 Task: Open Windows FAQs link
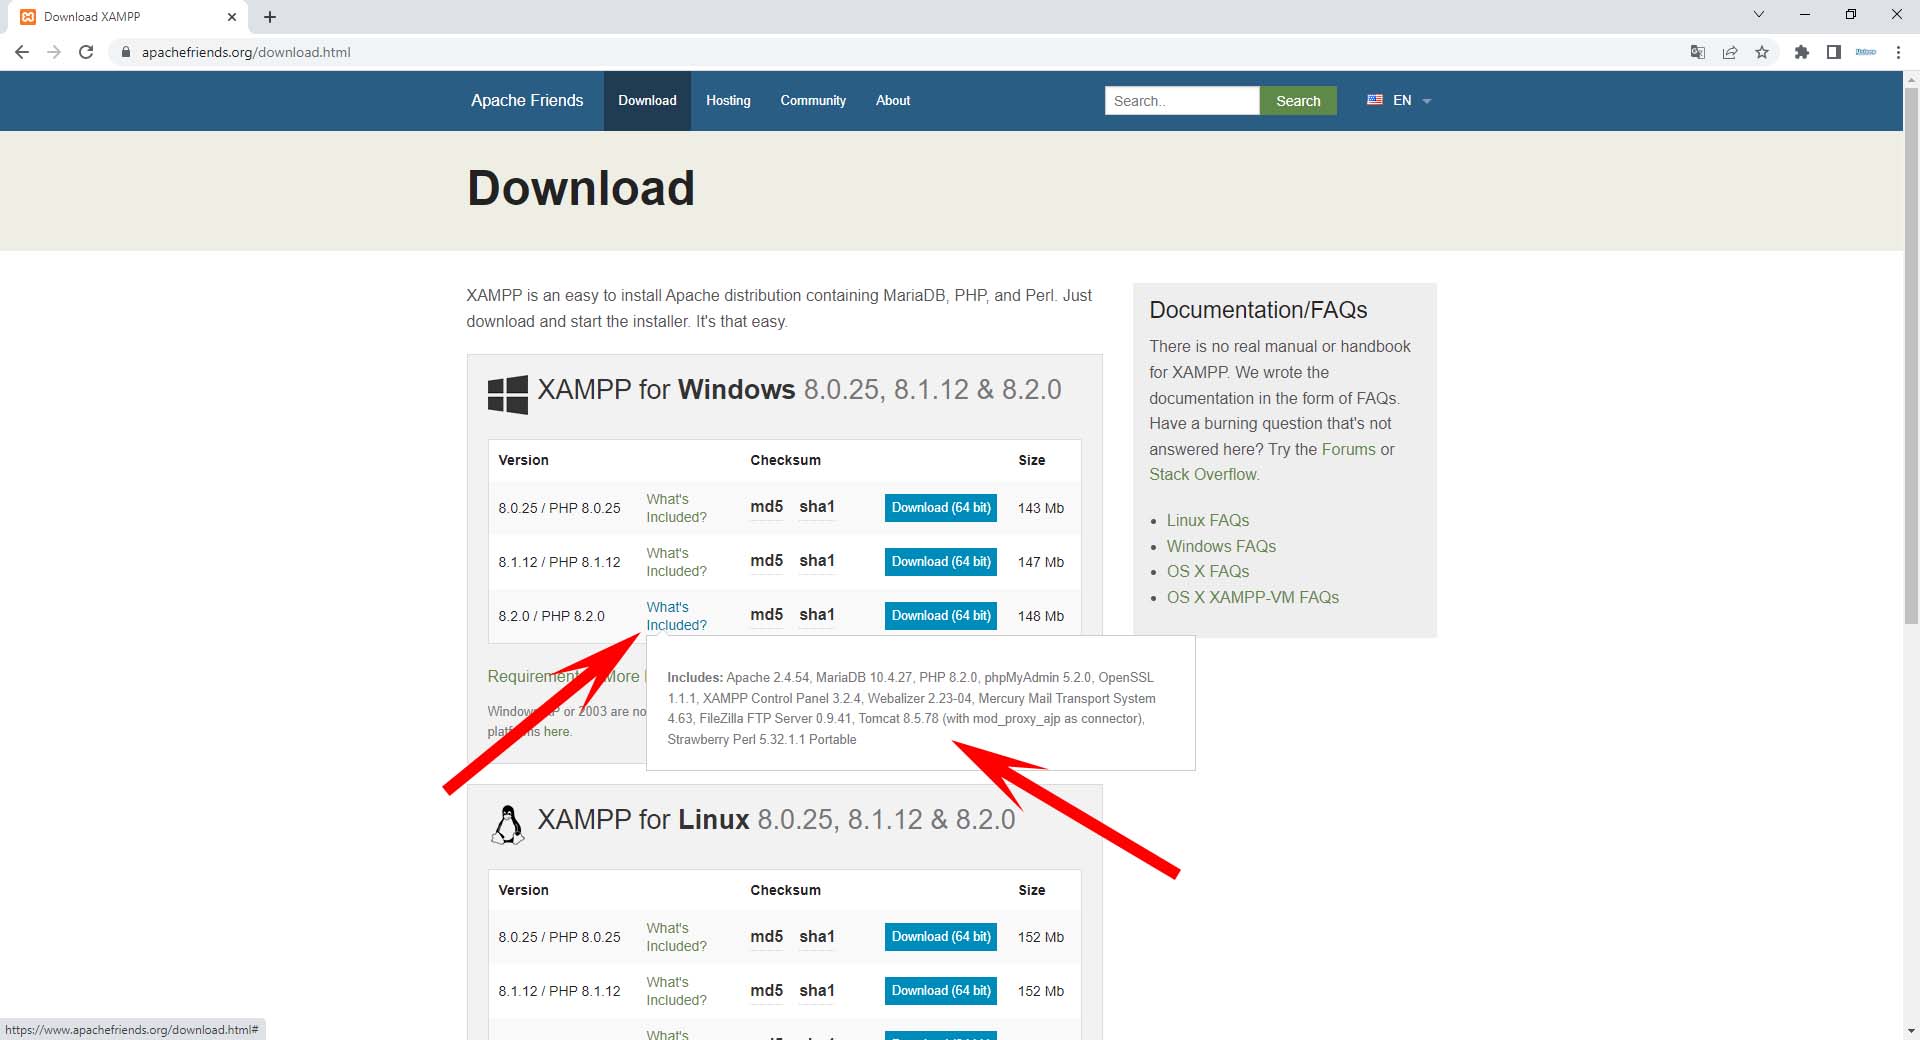click(x=1221, y=546)
